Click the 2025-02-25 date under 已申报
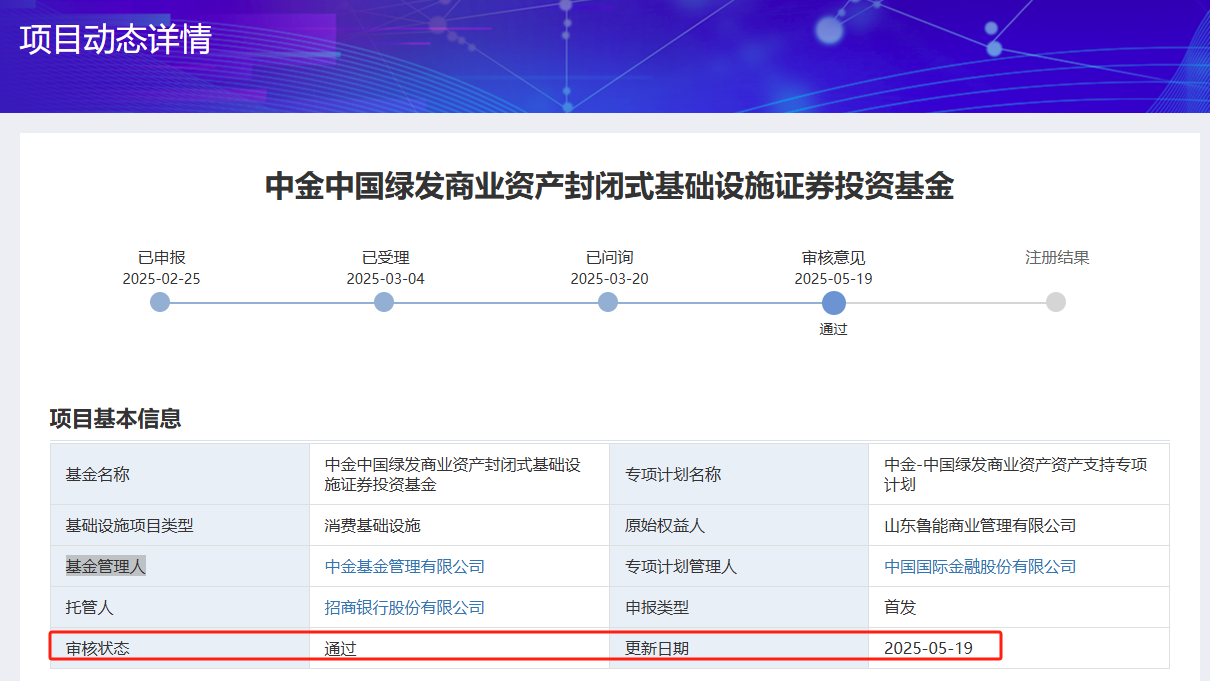This screenshot has height=681, width=1210. point(161,279)
